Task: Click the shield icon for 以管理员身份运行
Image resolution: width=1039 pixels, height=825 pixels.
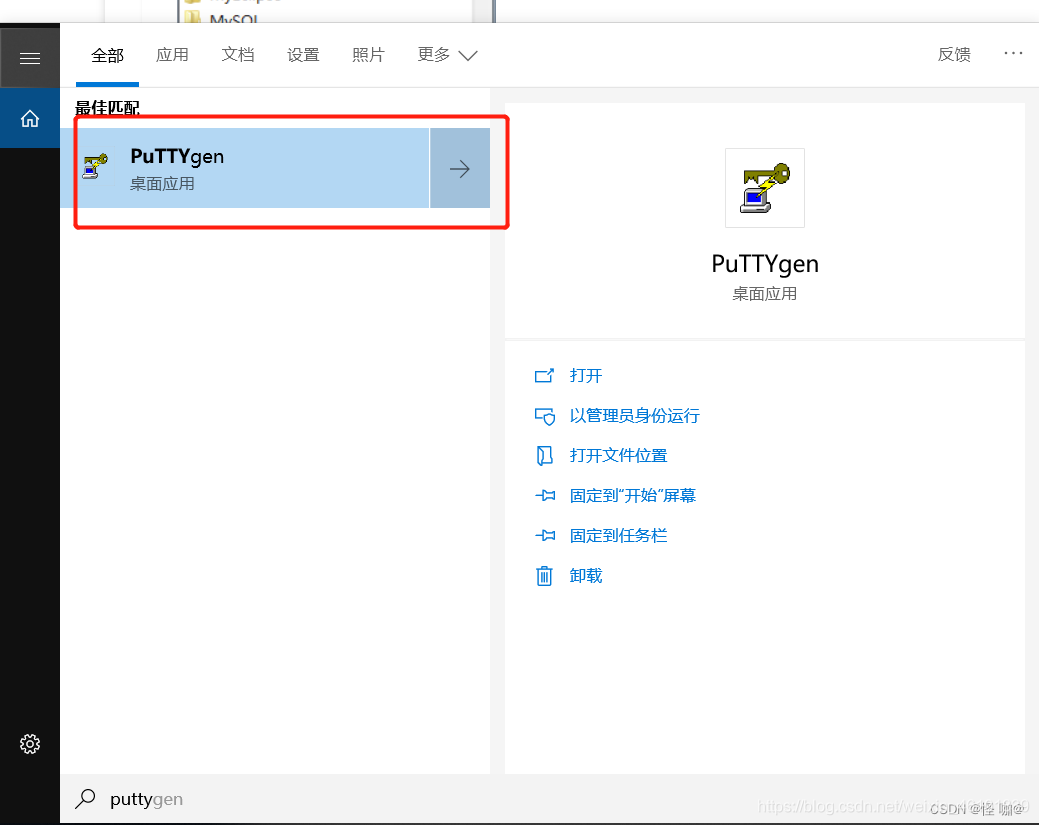Action: coord(544,416)
